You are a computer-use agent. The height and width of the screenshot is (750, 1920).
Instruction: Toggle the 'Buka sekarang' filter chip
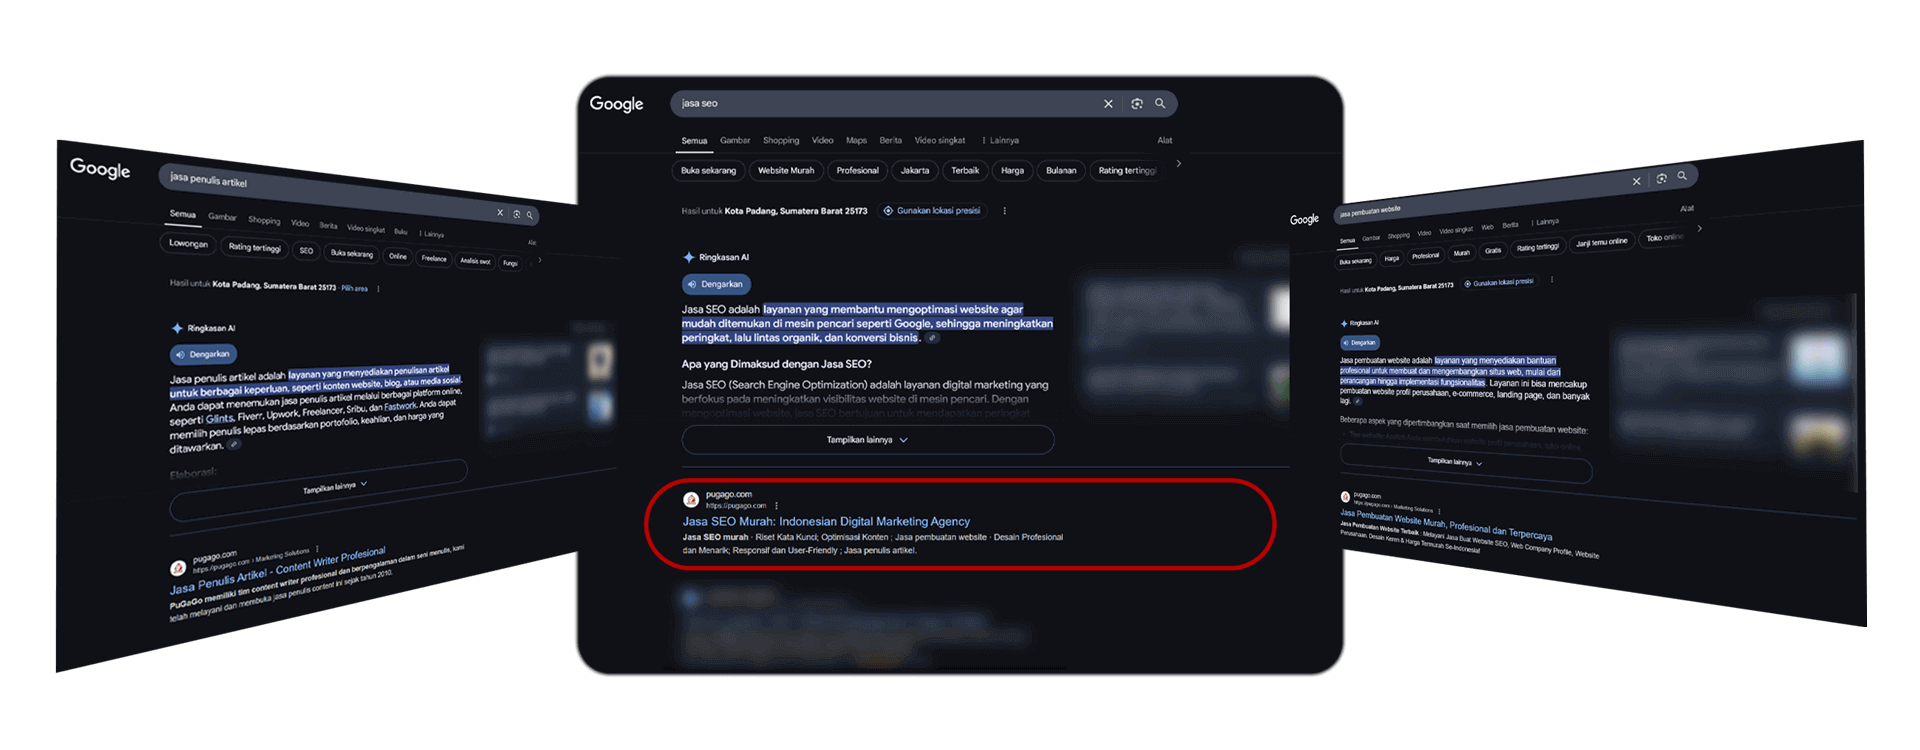coord(708,171)
